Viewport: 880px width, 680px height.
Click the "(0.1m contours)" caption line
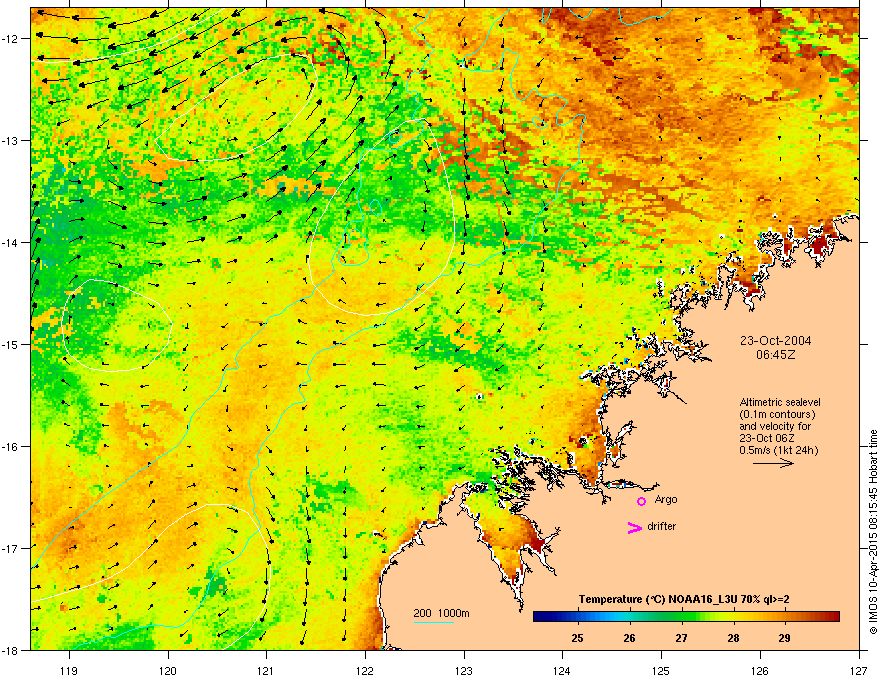point(777,414)
